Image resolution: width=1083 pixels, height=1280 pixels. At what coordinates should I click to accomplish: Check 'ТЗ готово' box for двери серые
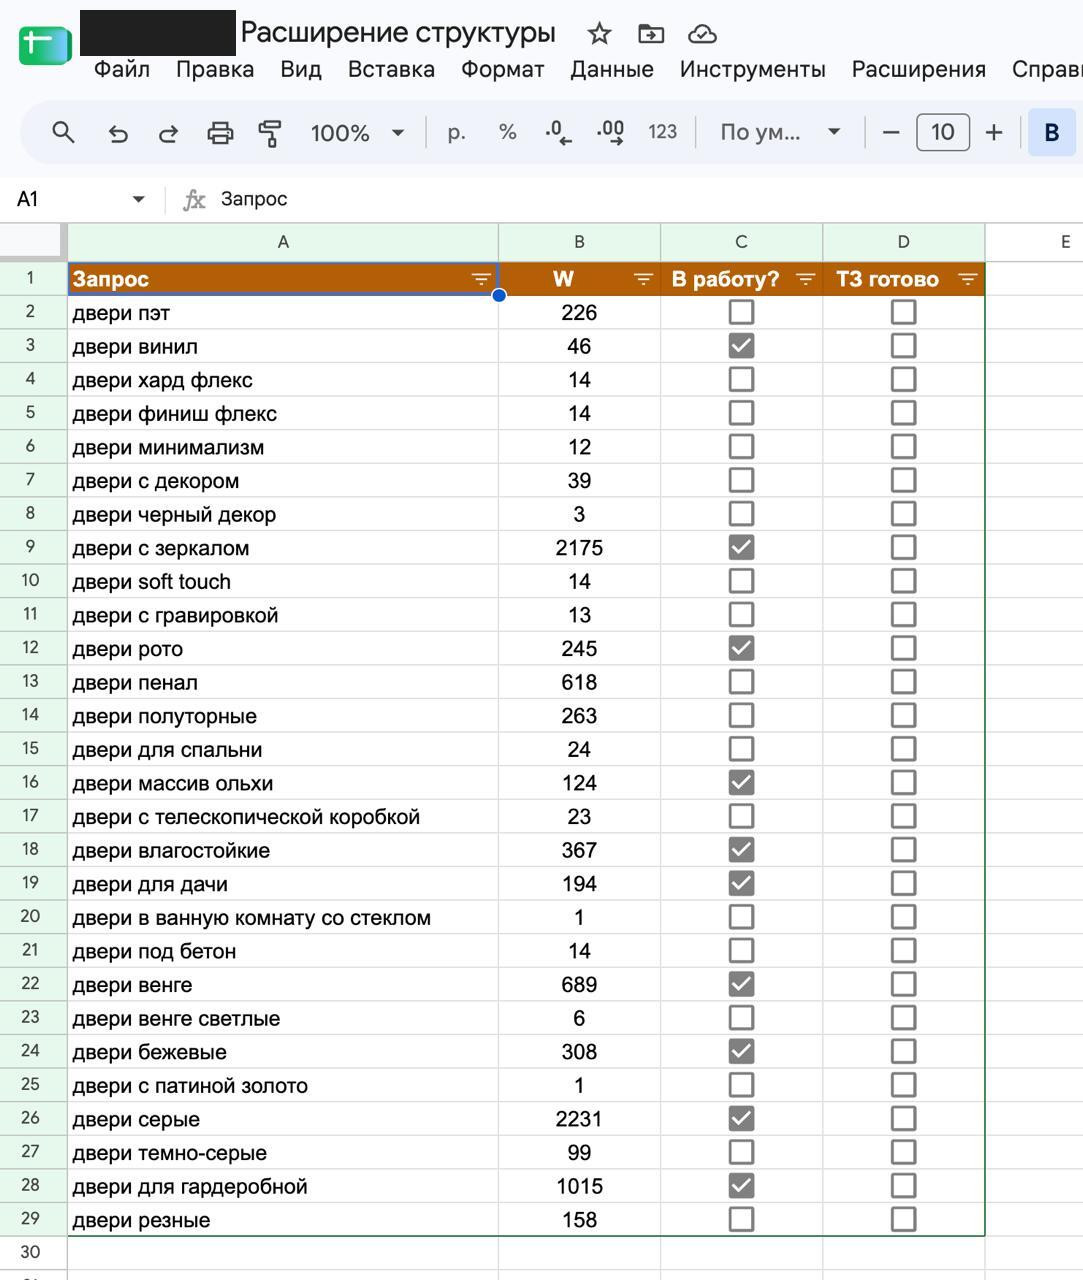[903, 1118]
